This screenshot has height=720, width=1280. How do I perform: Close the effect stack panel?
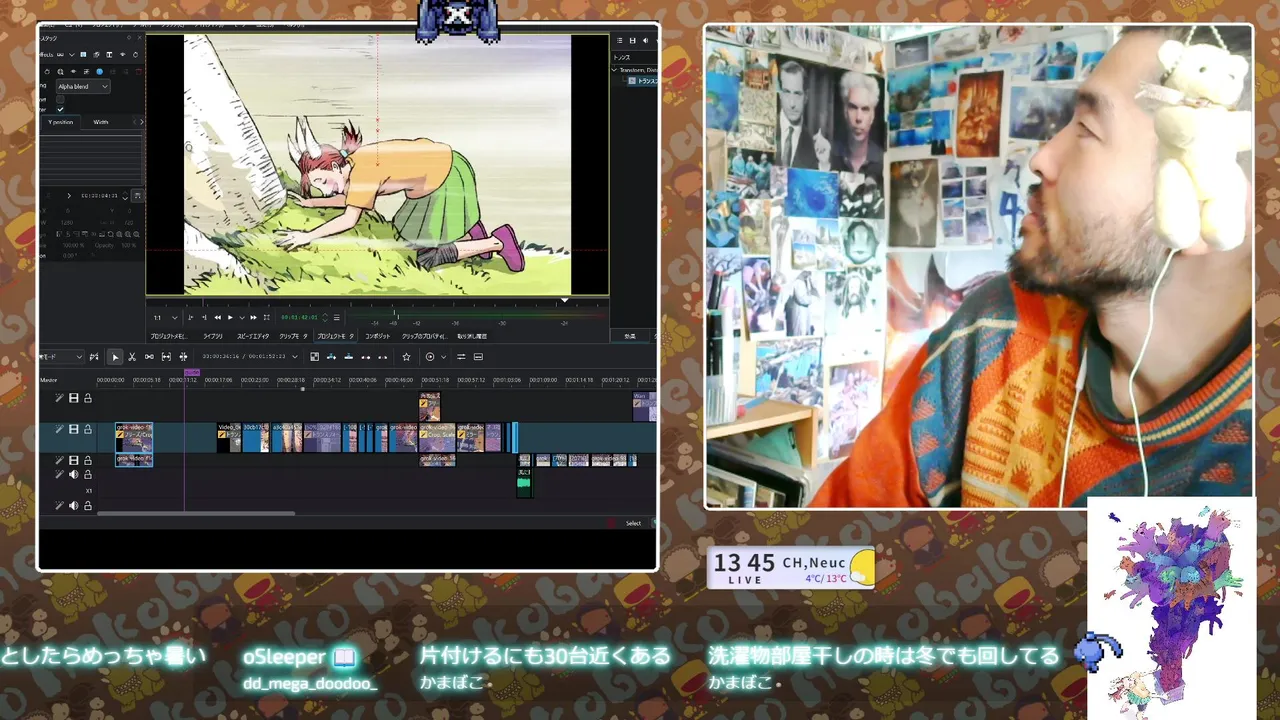click(140, 37)
